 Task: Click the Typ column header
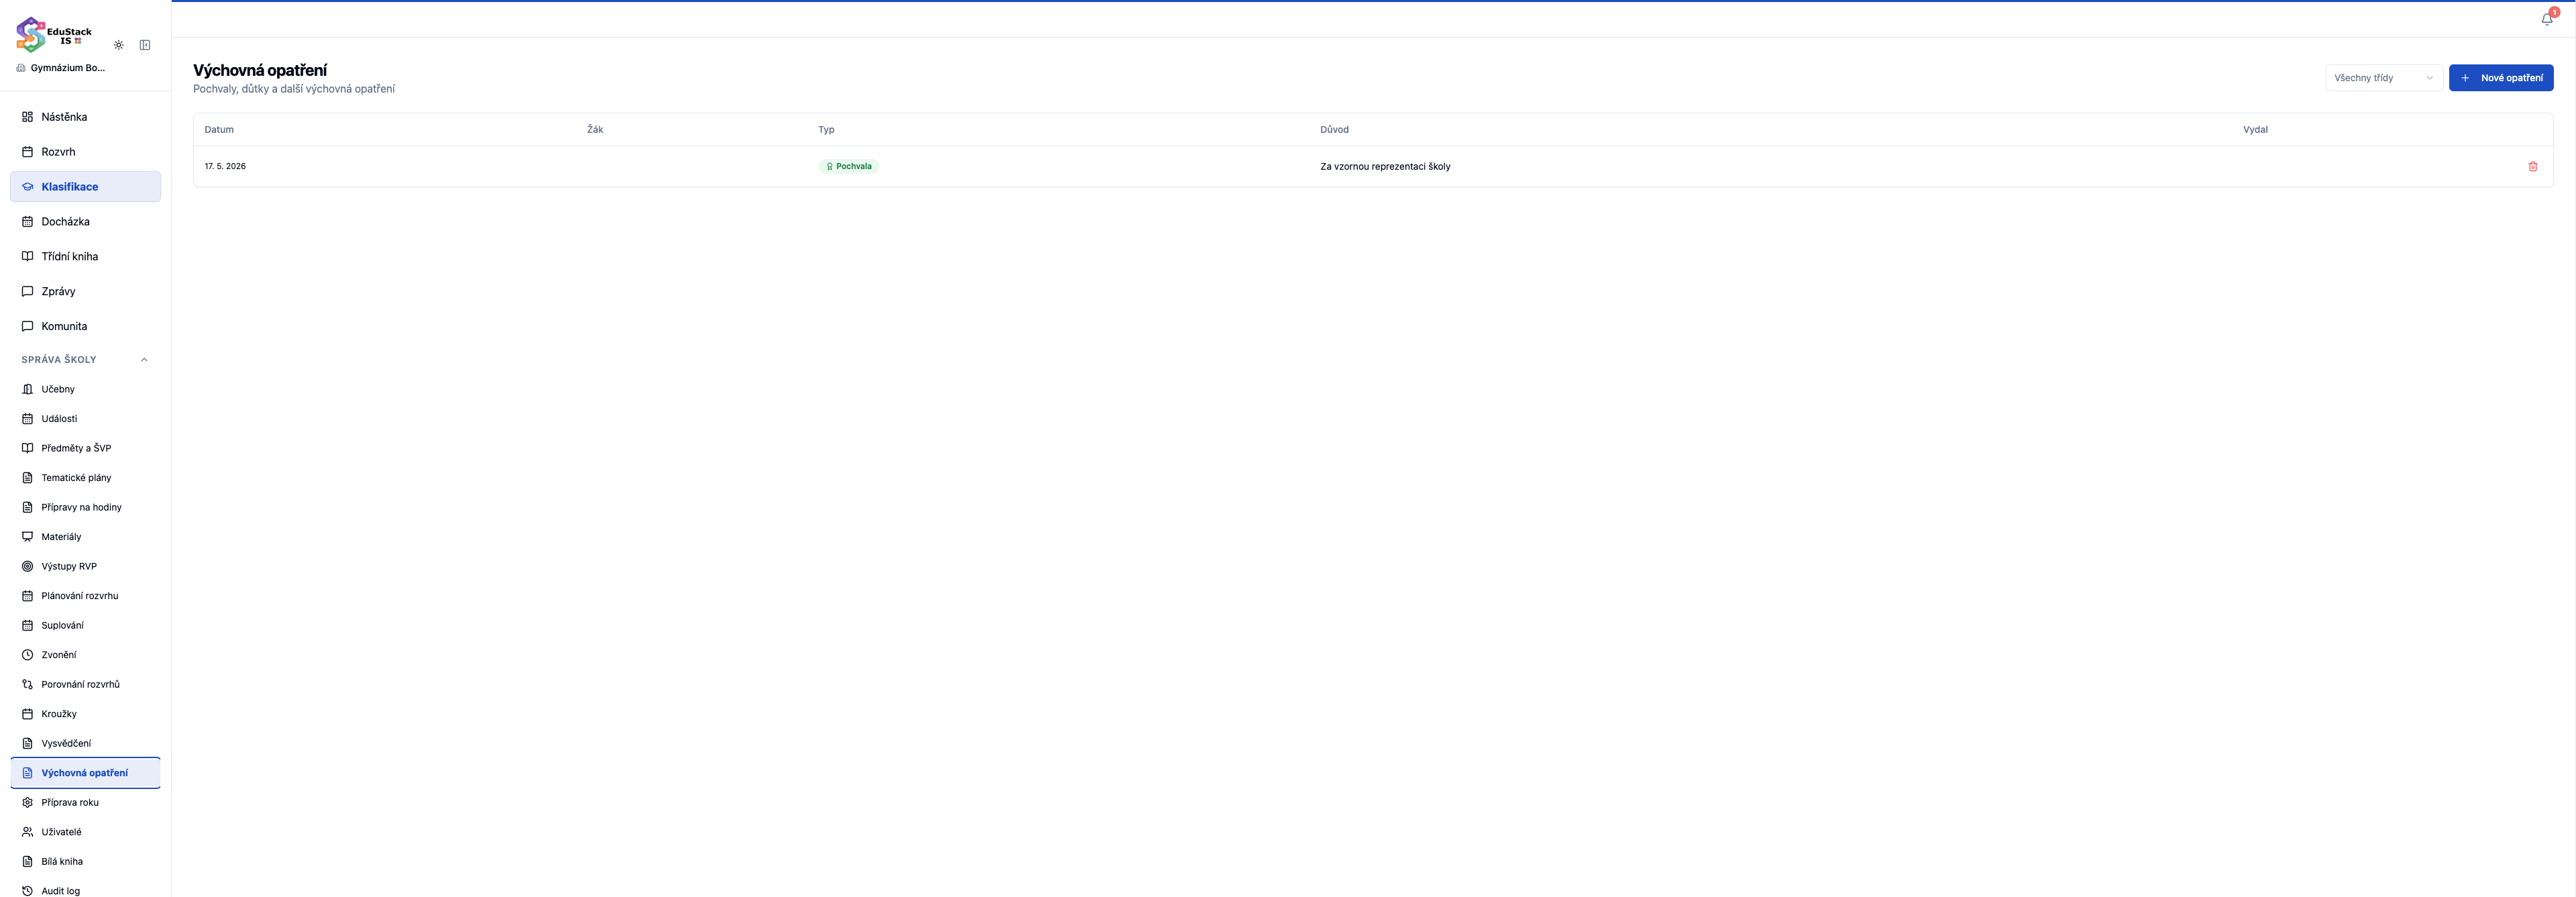click(826, 130)
